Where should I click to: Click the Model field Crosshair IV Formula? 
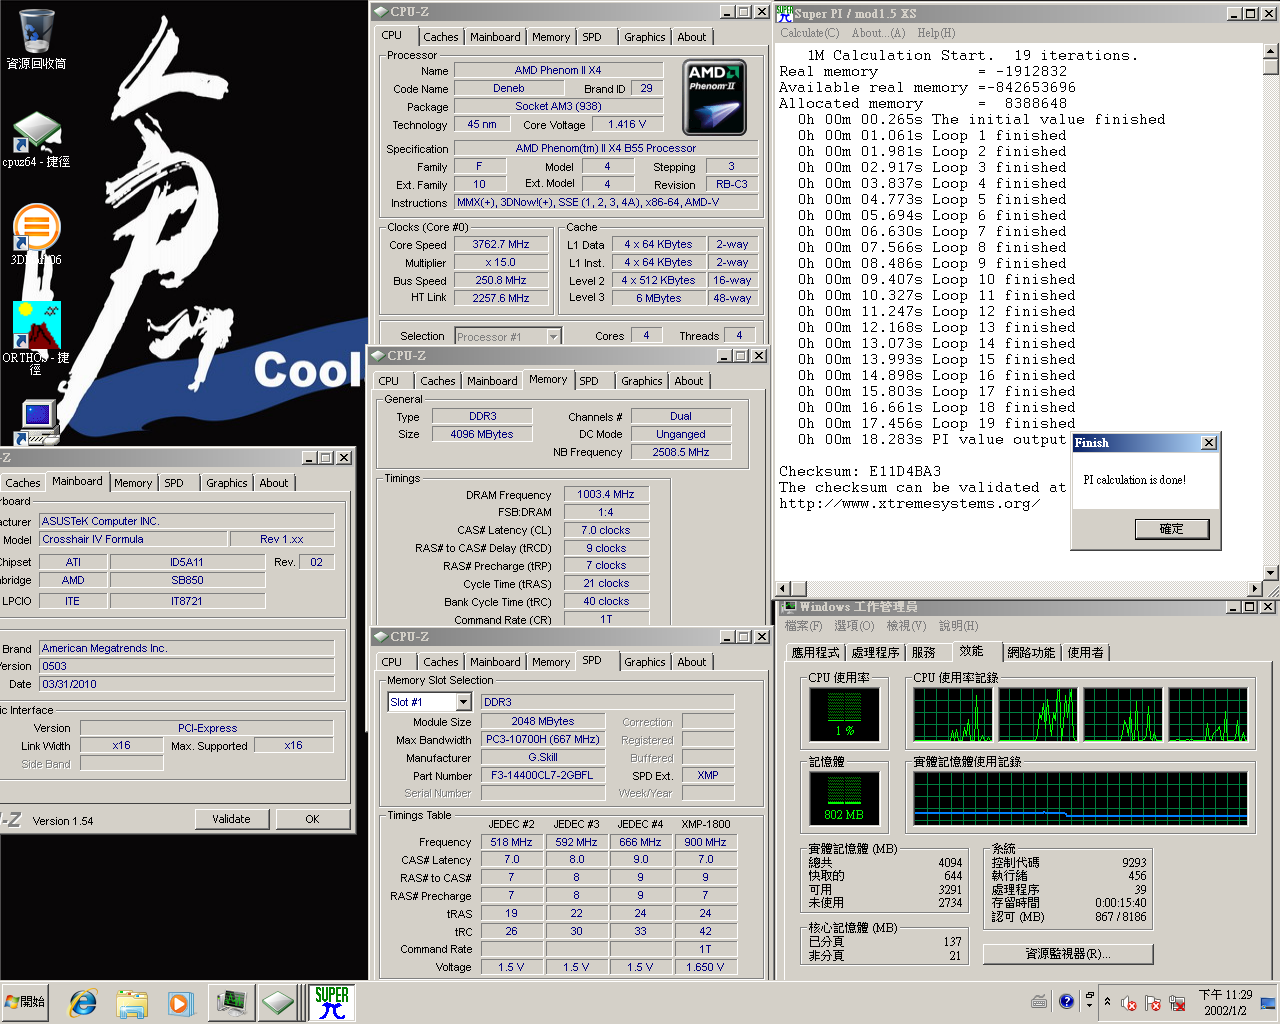pyautogui.click(x=133, y=539)
